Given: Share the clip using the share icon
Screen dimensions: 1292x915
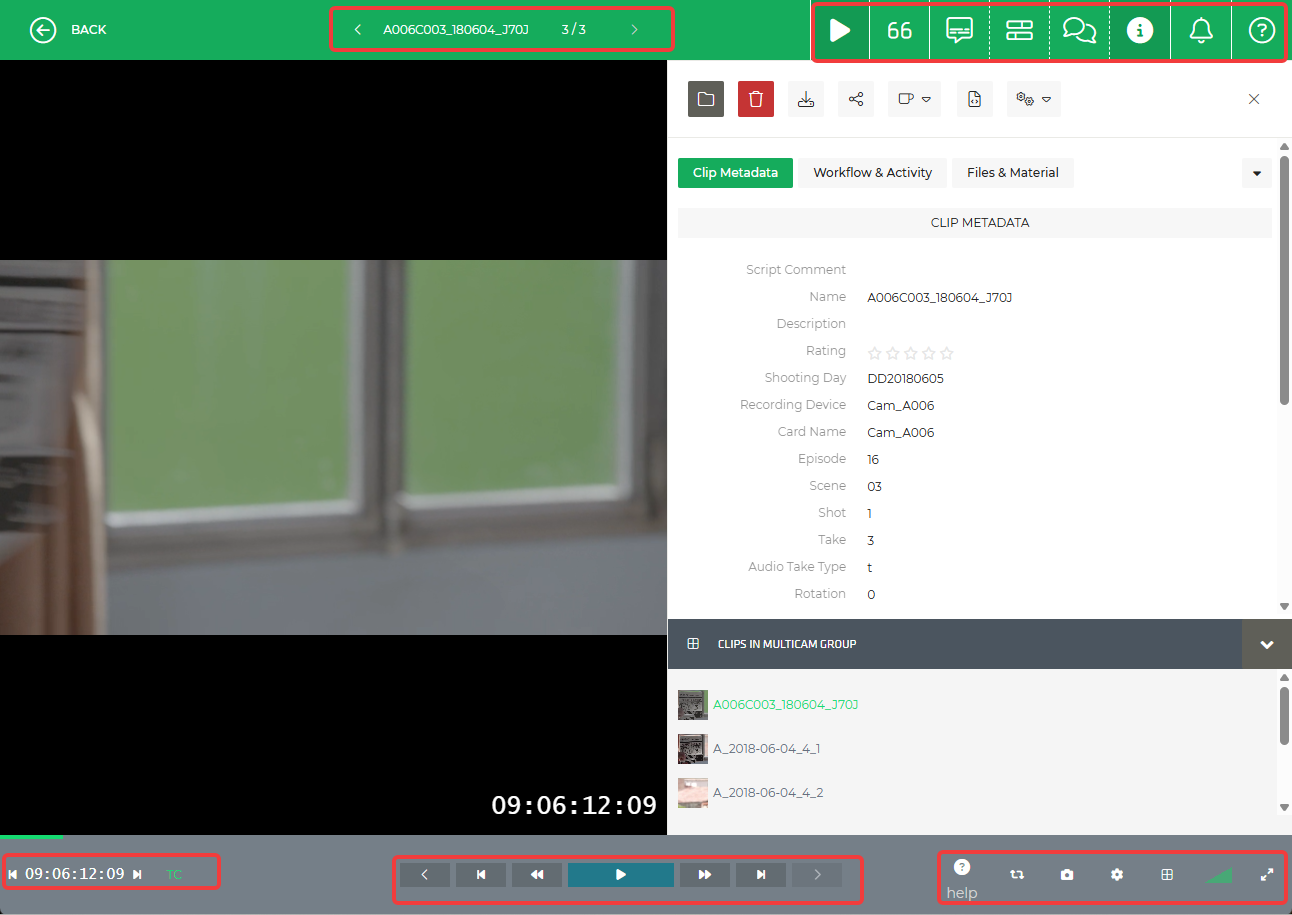Looking at the screenshot, I should (856, 99).
